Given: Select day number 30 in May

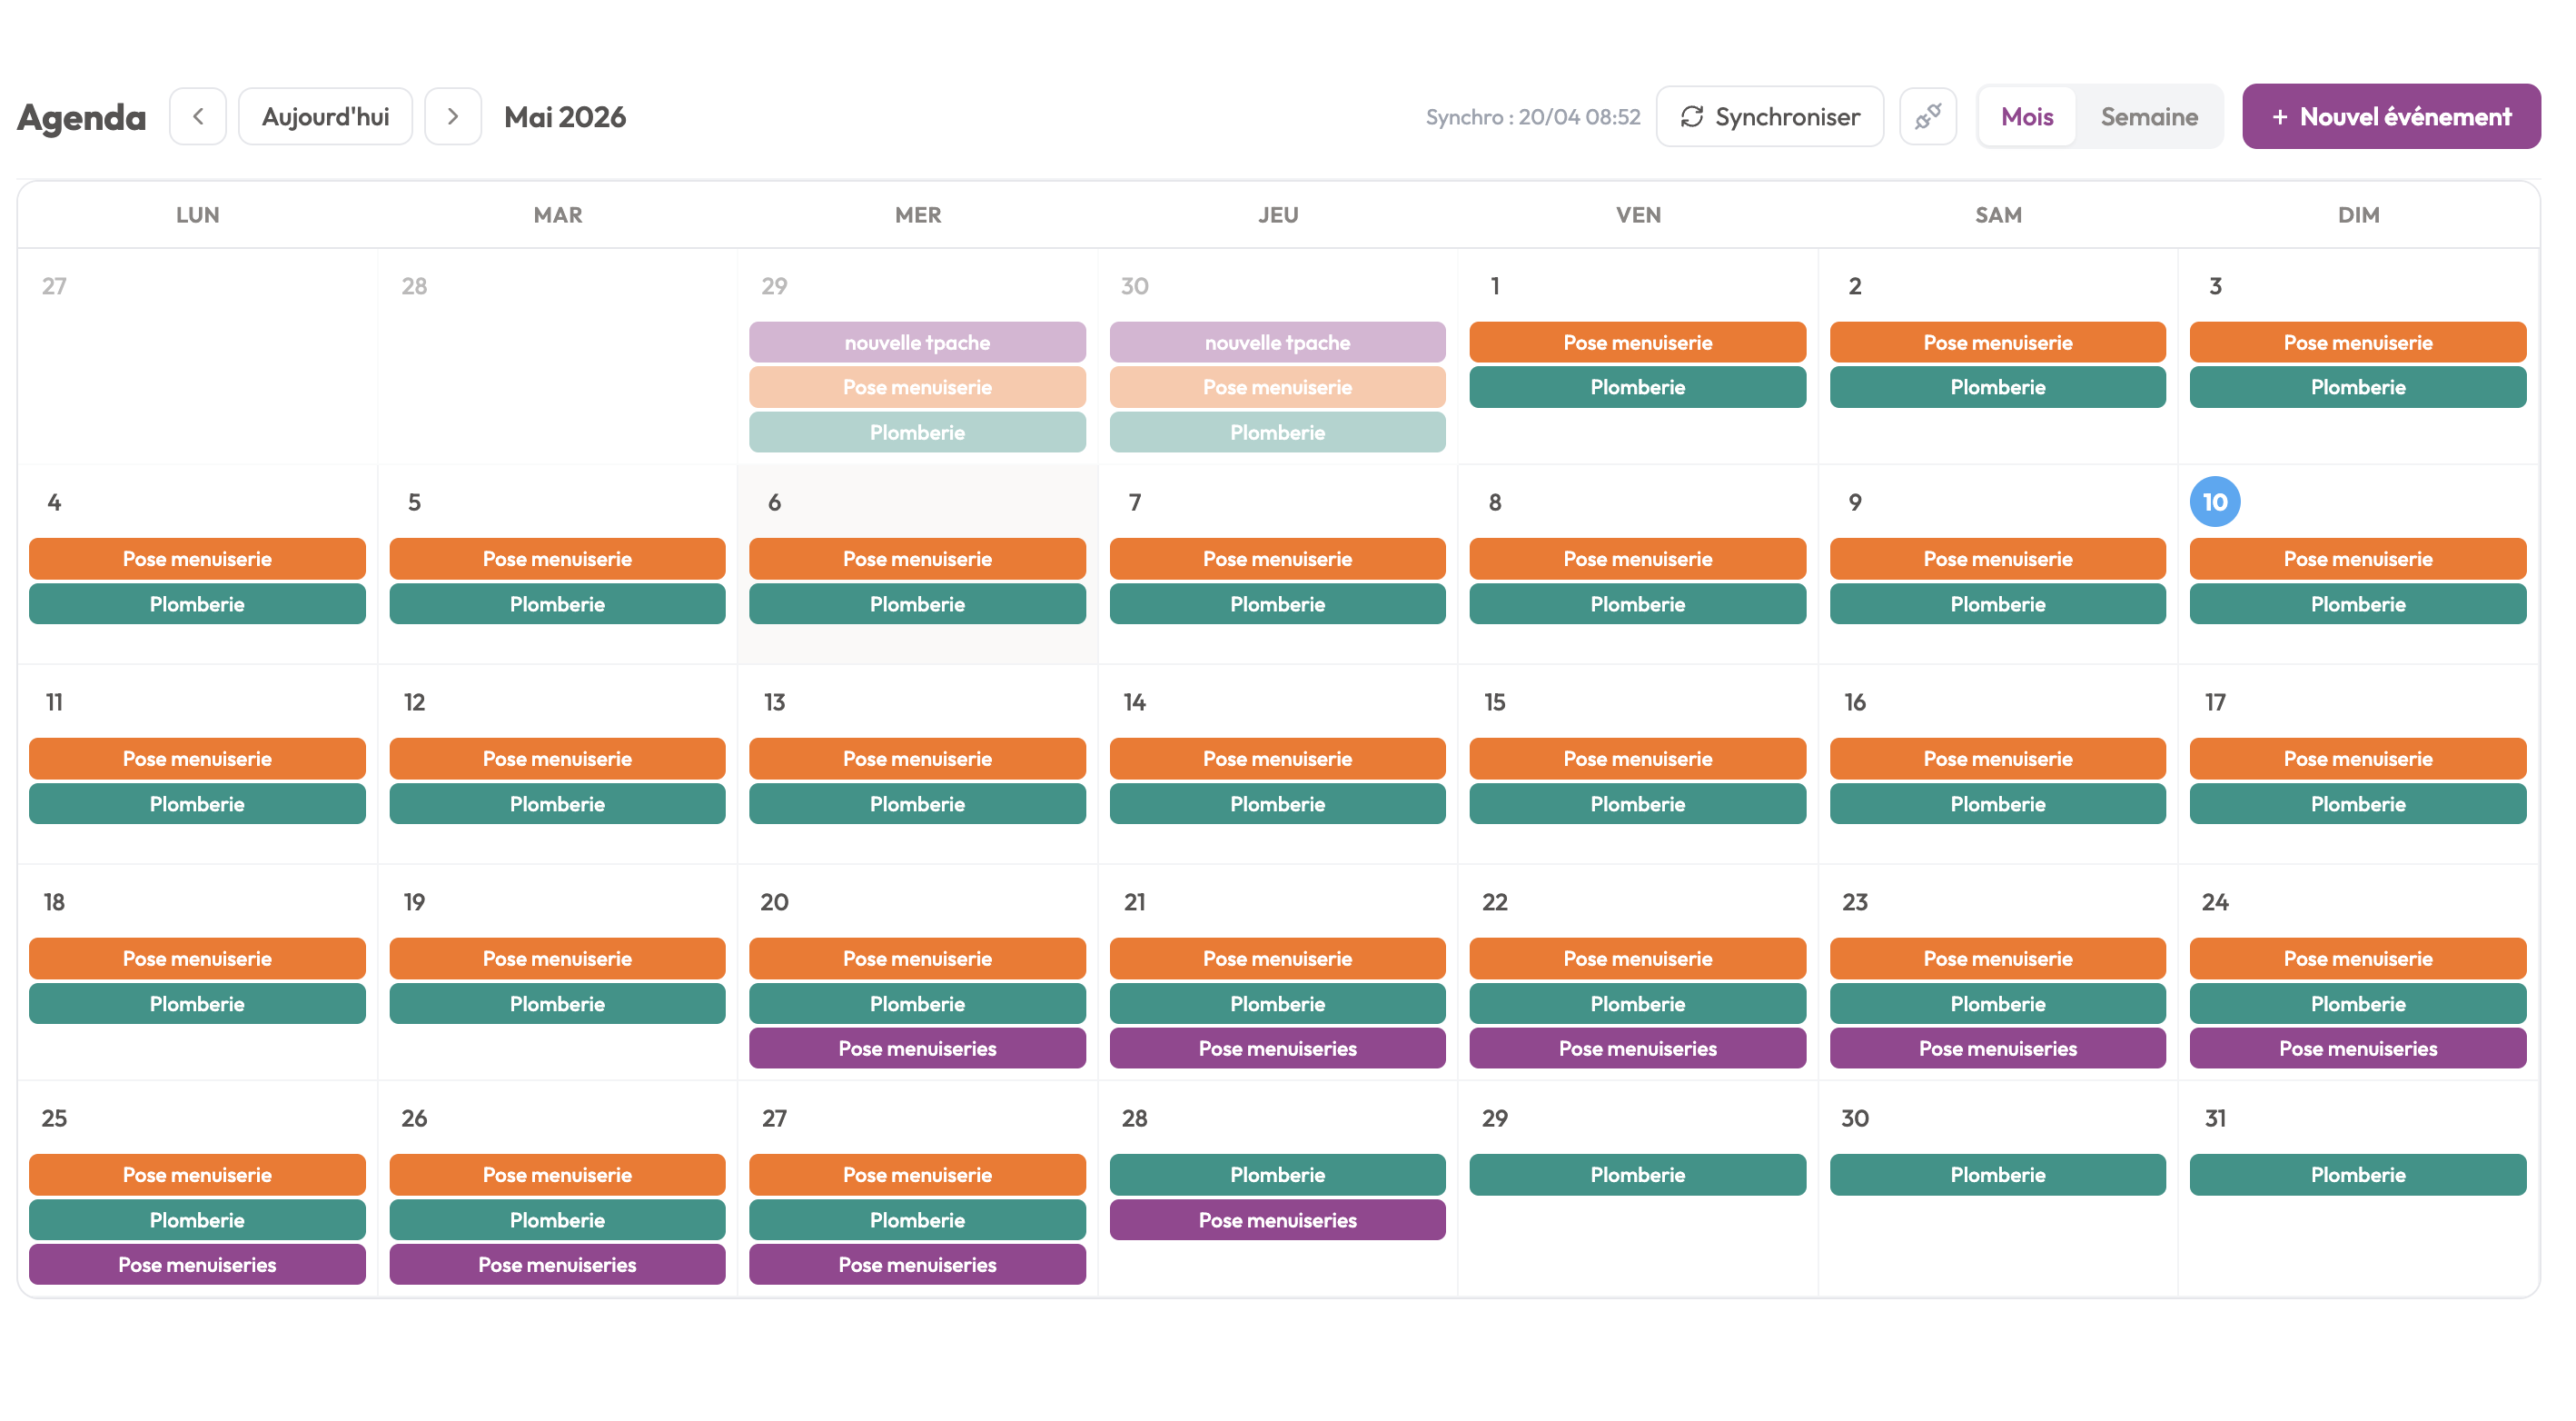Looking at the screenshot, I should coord(1855,1118).
